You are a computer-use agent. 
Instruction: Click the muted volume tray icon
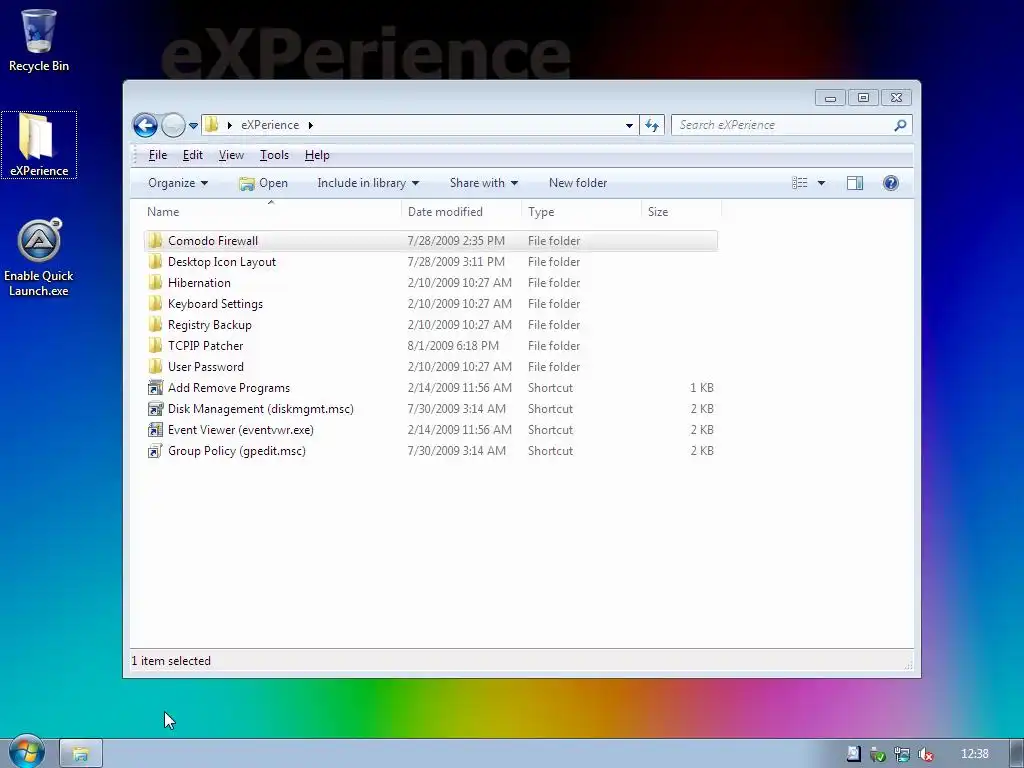point(925,754)
